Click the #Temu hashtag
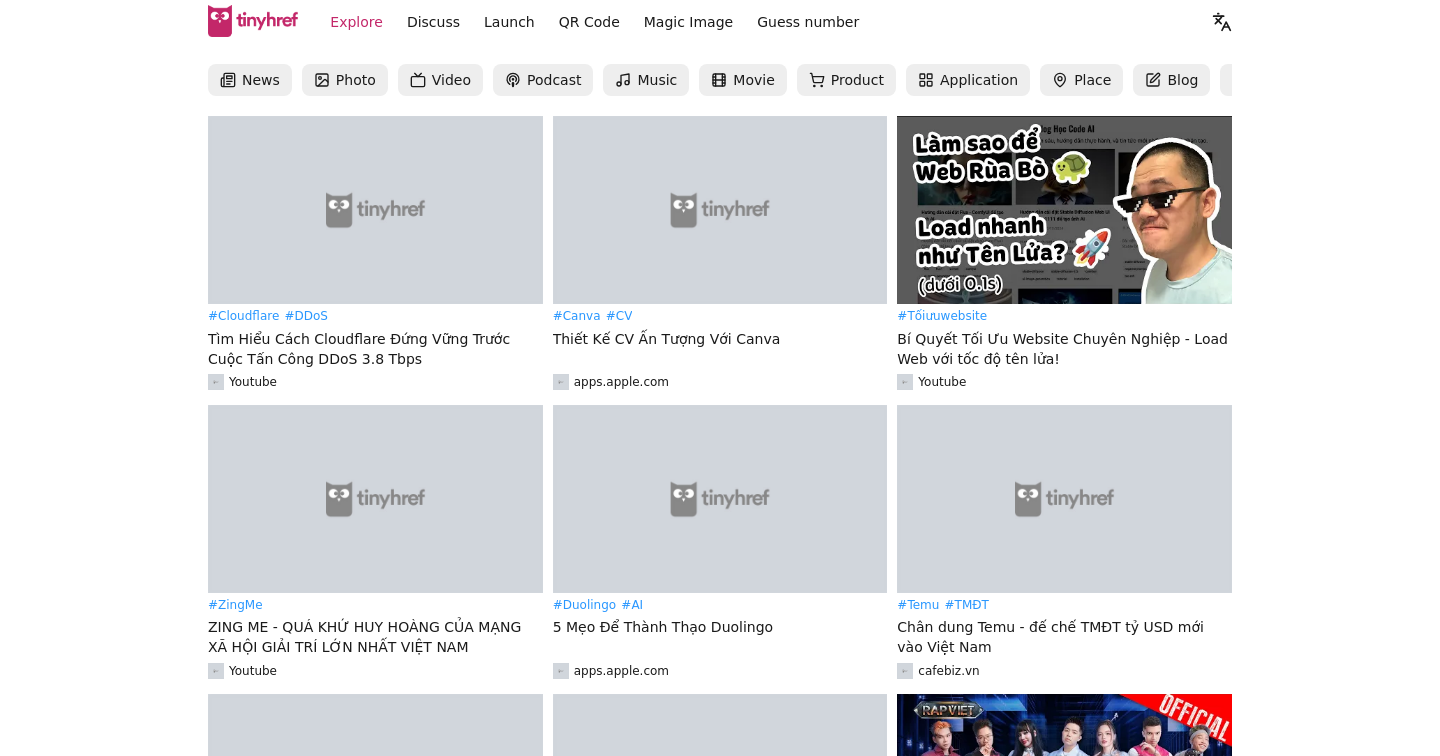Viewport: 1440px width, 756px height. click(918, 605)
